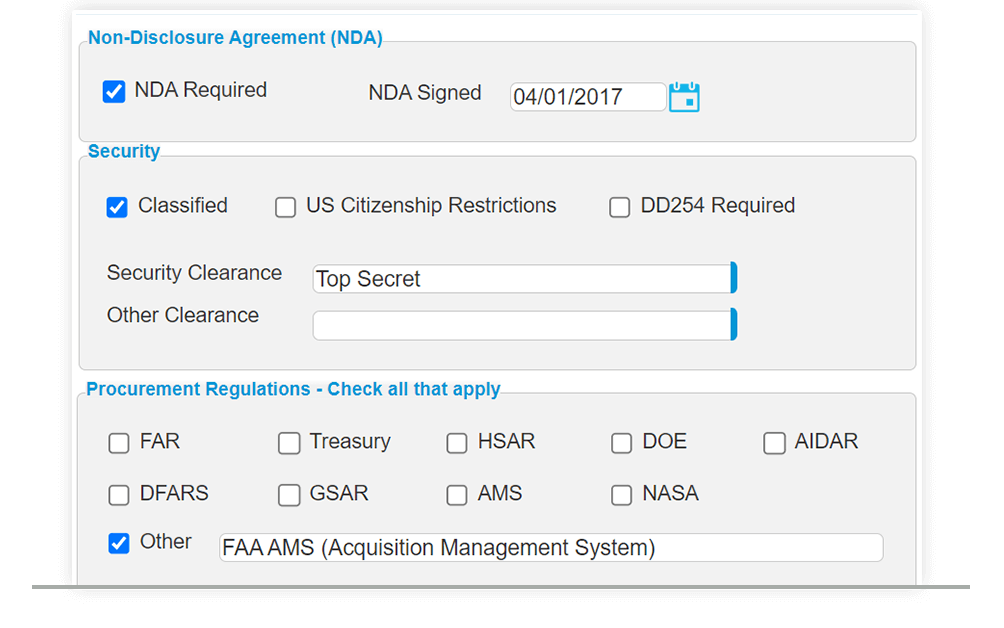Check the NASA regulation box
The height and width of the screenshot is (628, 1004).
click(621, 494)
